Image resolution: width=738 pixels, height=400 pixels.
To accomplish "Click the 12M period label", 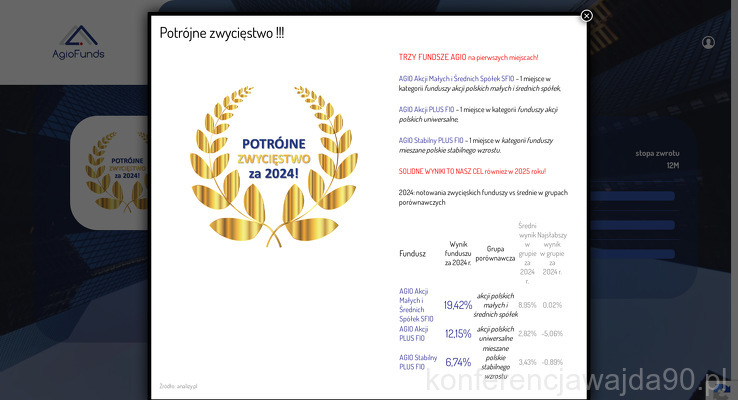I will (673, 165).
